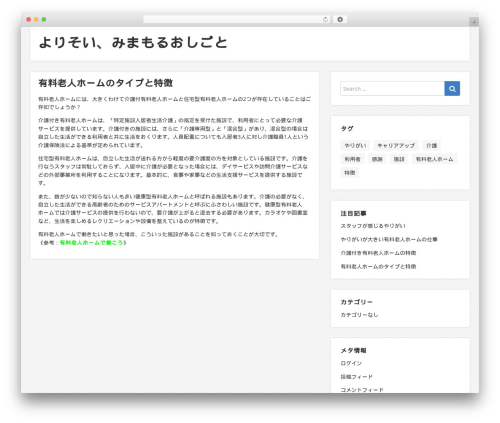Select the 特徴 tag
The width and height of the screenshot is (500, 423).
pos(350,173)
